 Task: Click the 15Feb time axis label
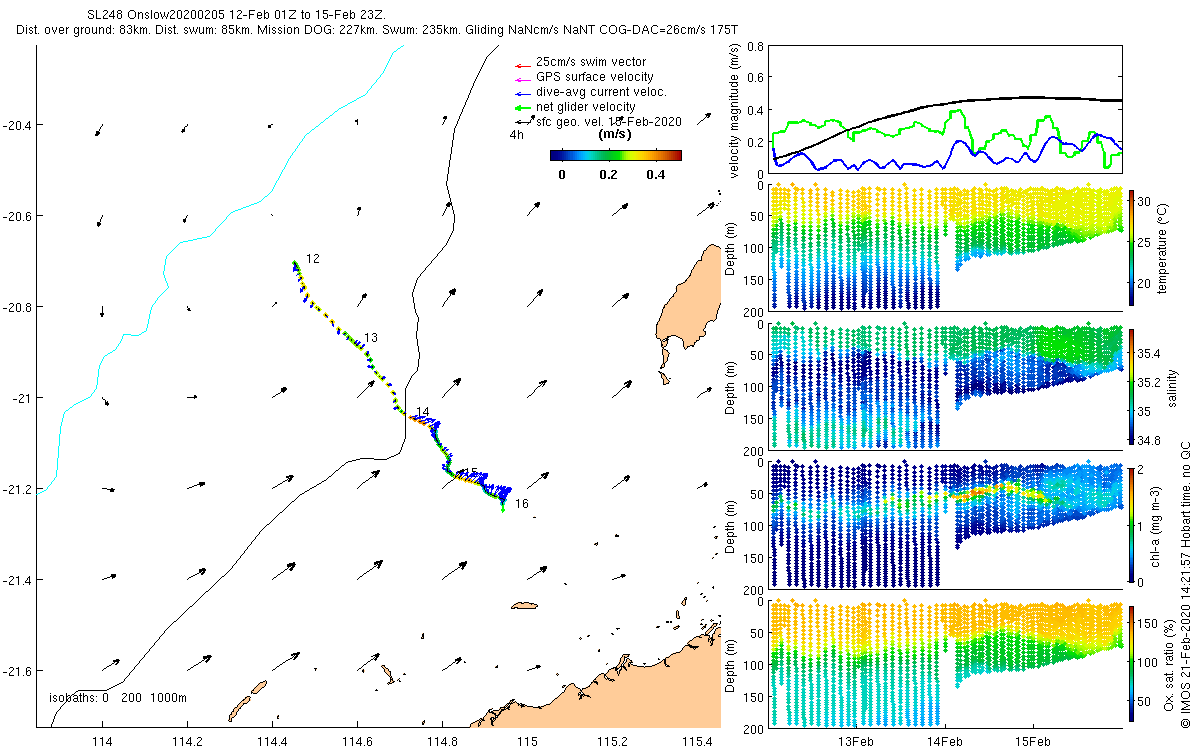click(1034, 741)
